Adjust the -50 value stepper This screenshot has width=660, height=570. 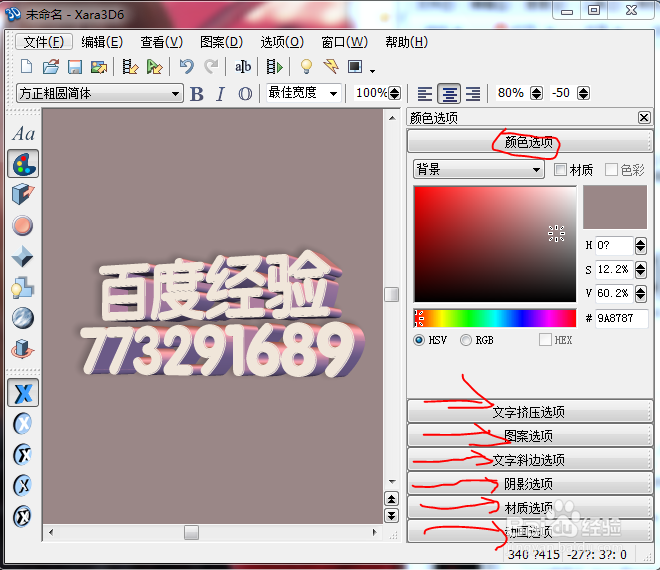click(583, 93)
